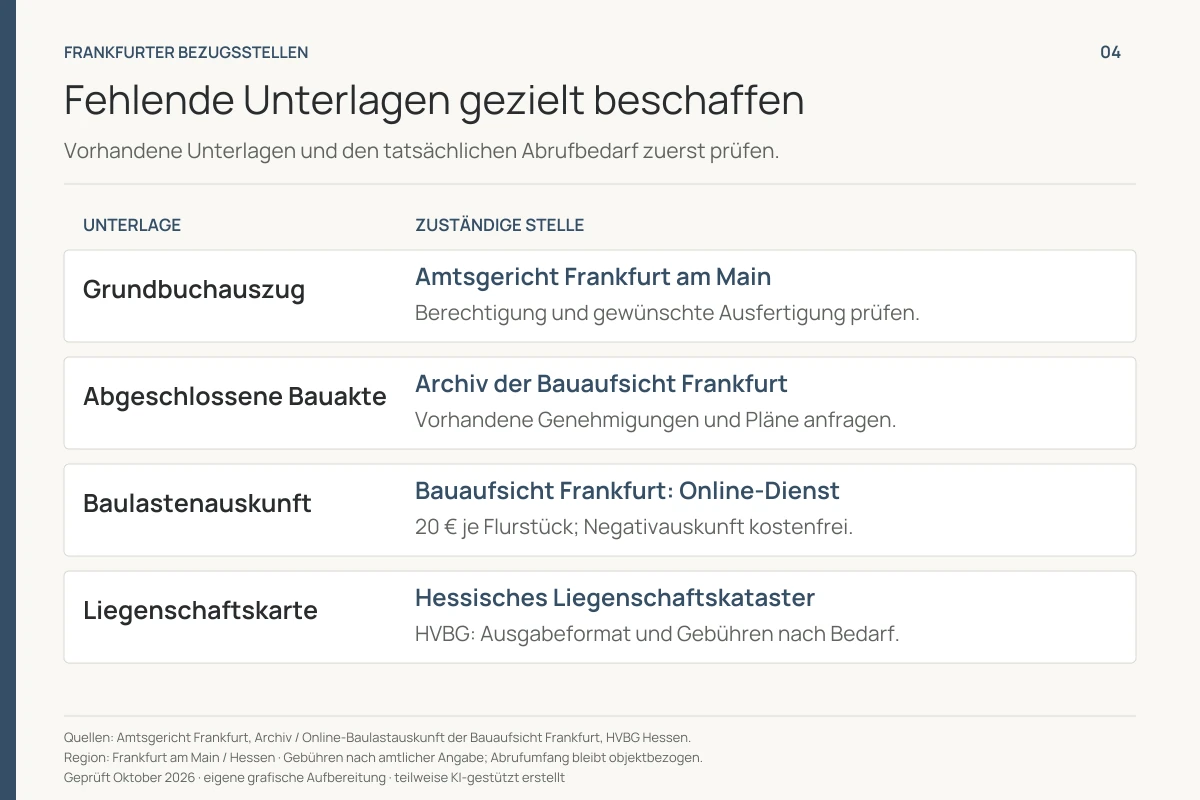Select the 'Grundbuchauszug' row label
Viewport: 1200px width, 800px height.
coord(194,290)
